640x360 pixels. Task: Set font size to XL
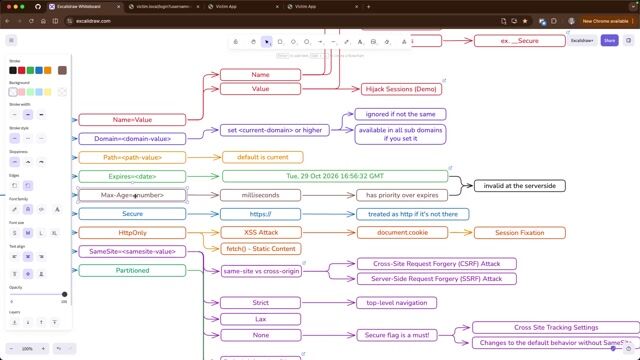pos(54,233)
